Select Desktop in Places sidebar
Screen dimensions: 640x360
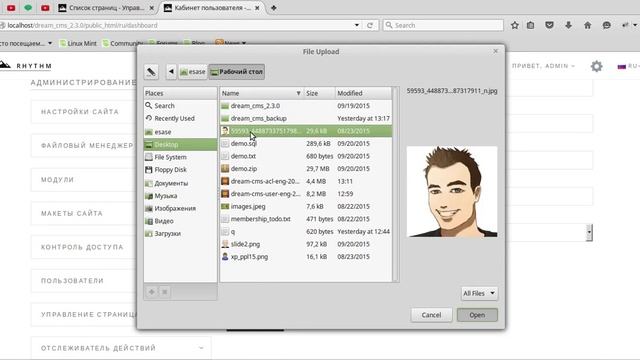pyautogui.click(x=180, y=144)
